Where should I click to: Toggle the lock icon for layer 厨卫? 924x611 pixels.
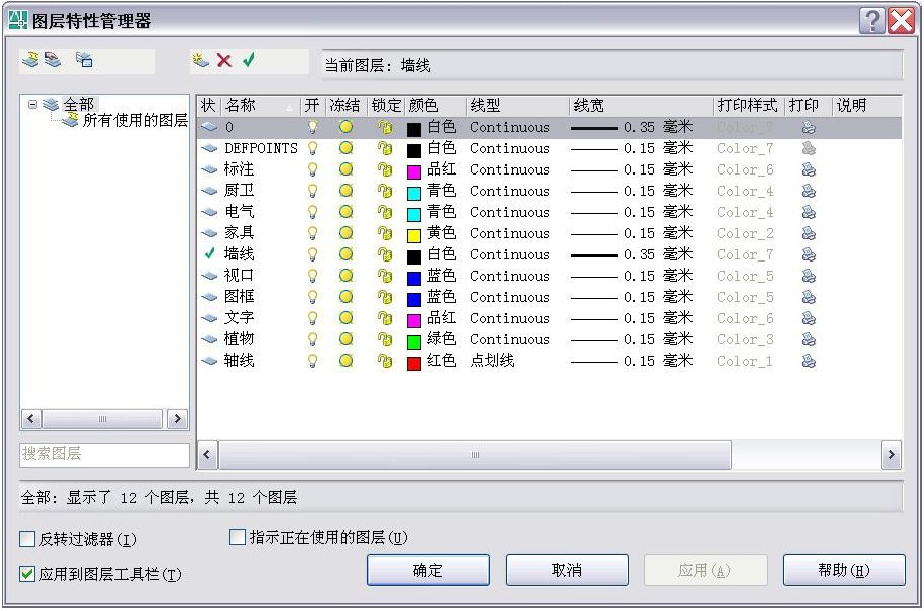tap(385, 191)
